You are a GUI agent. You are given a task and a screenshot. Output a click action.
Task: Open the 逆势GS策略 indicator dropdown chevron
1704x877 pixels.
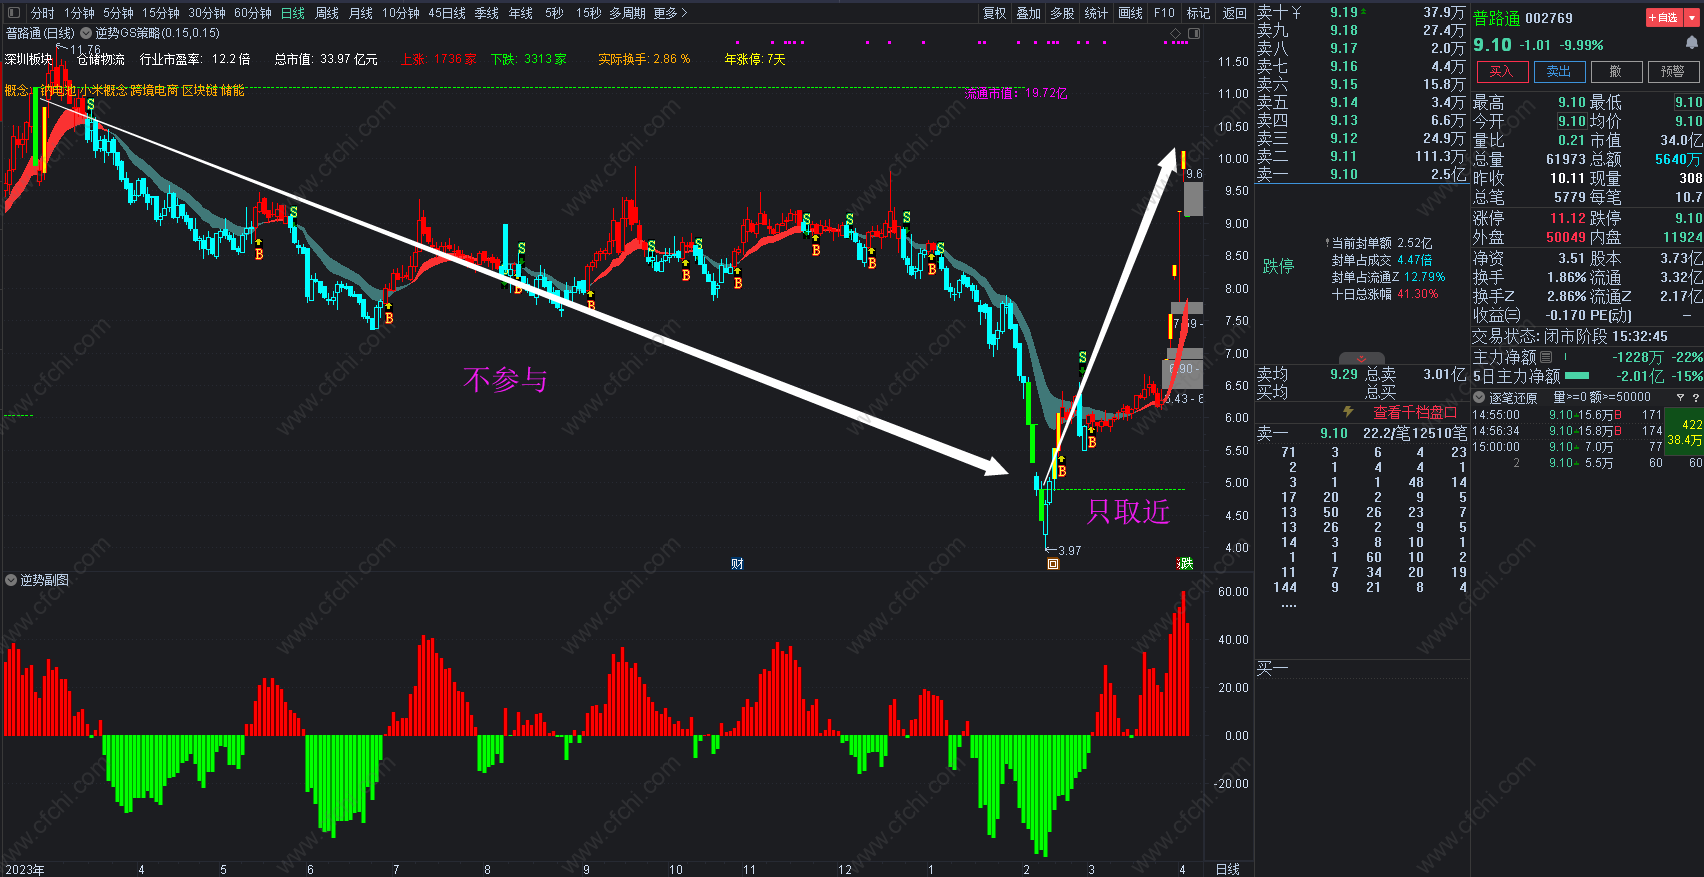(86, 33)
